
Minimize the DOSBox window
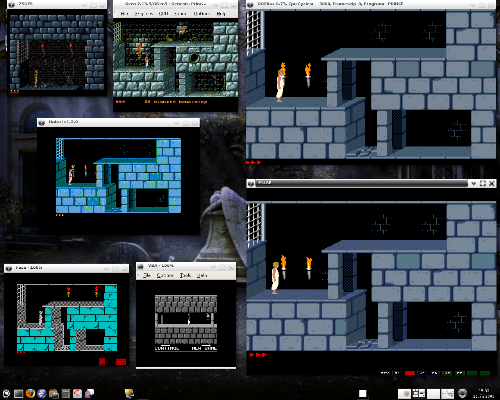[x=473, y=4]
